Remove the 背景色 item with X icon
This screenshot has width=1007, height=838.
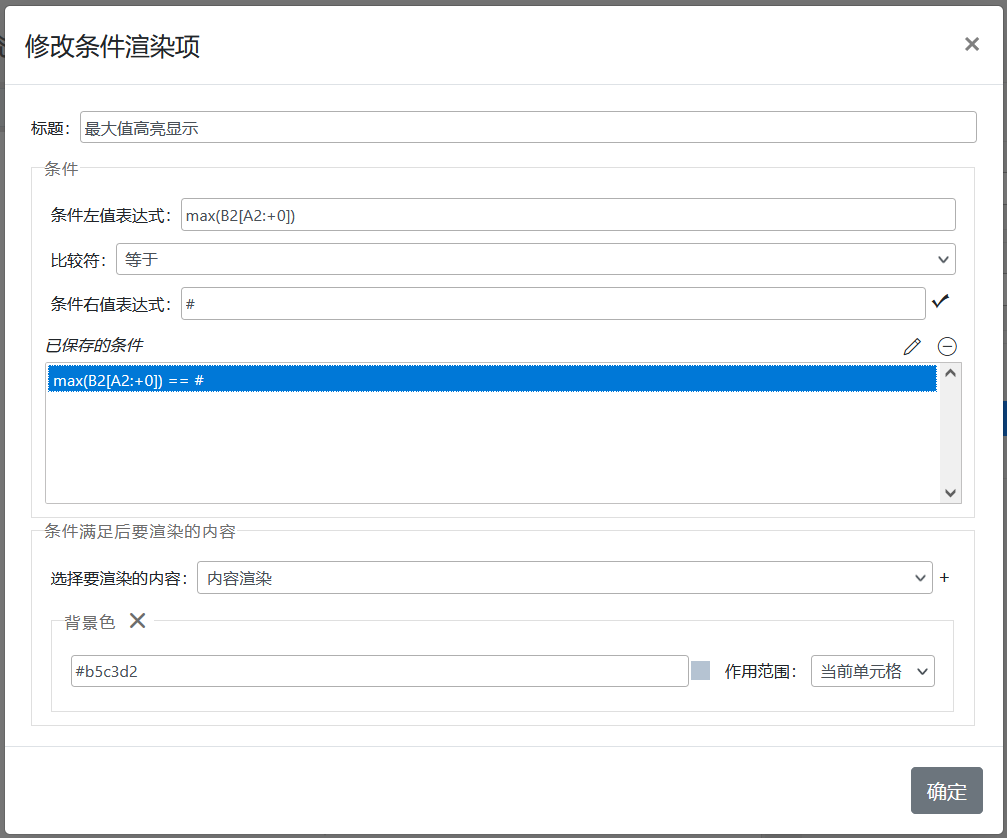click(x=137, y=620)
